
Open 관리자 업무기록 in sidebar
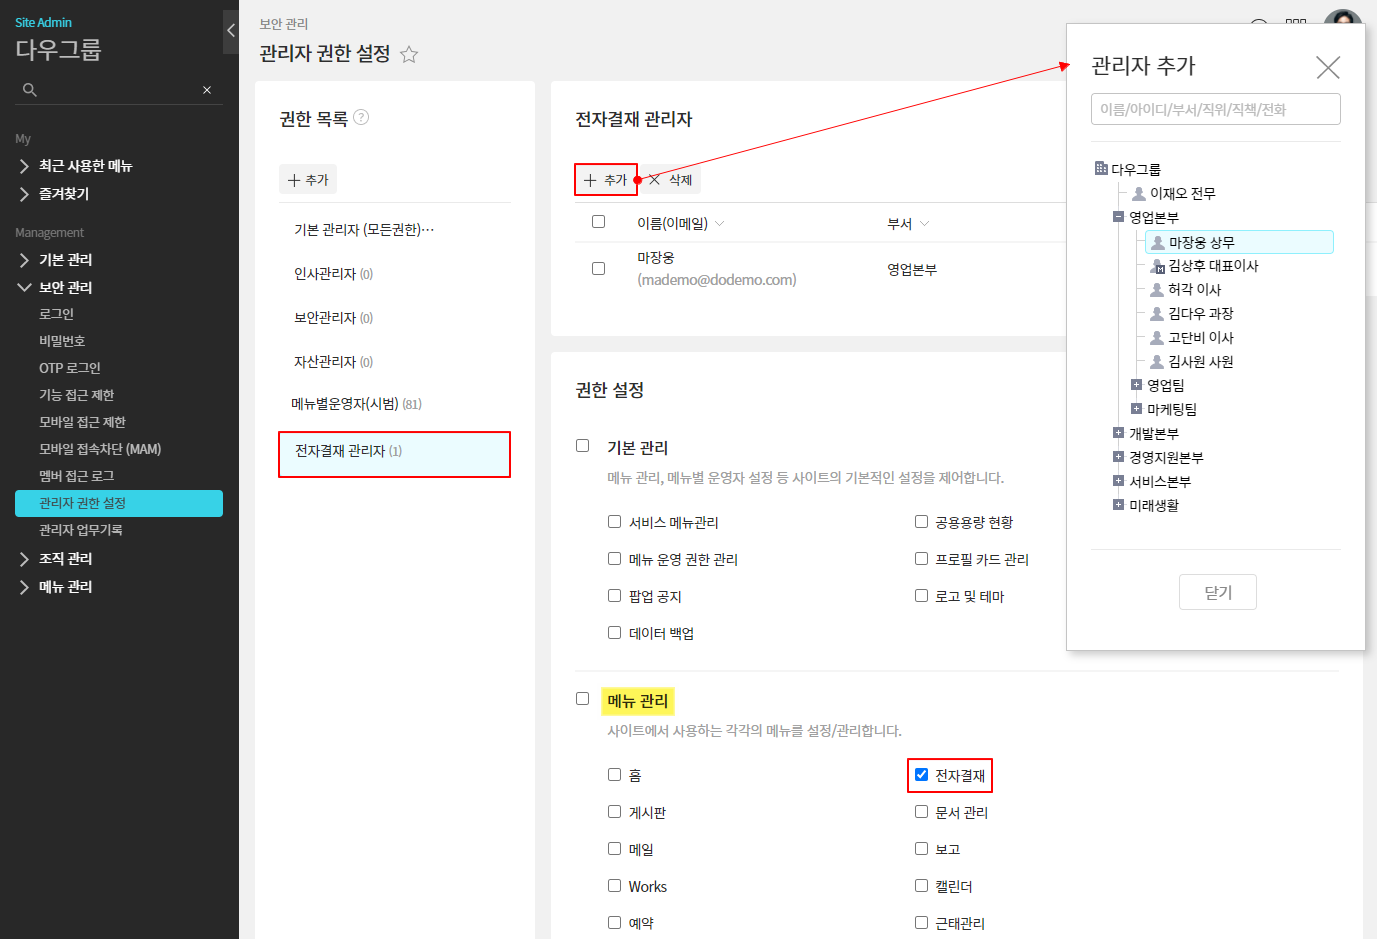(80, 530)
